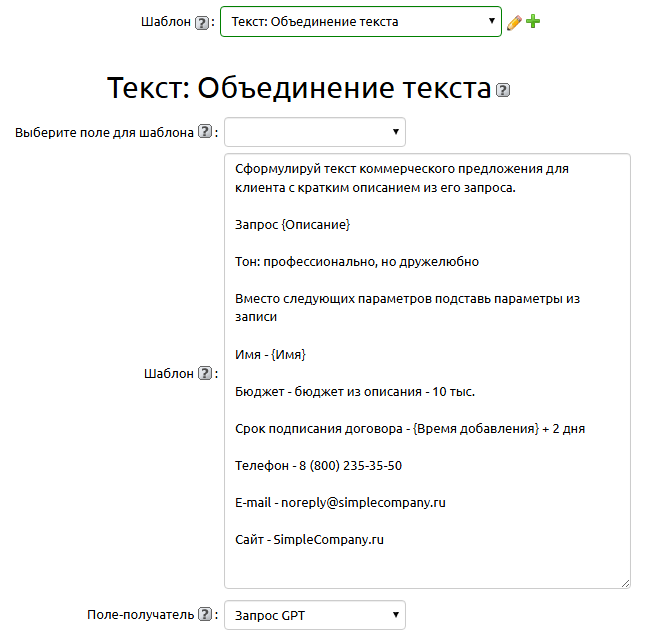Click the line Вместо следующих параметров подставь

[x=407, y=299]
